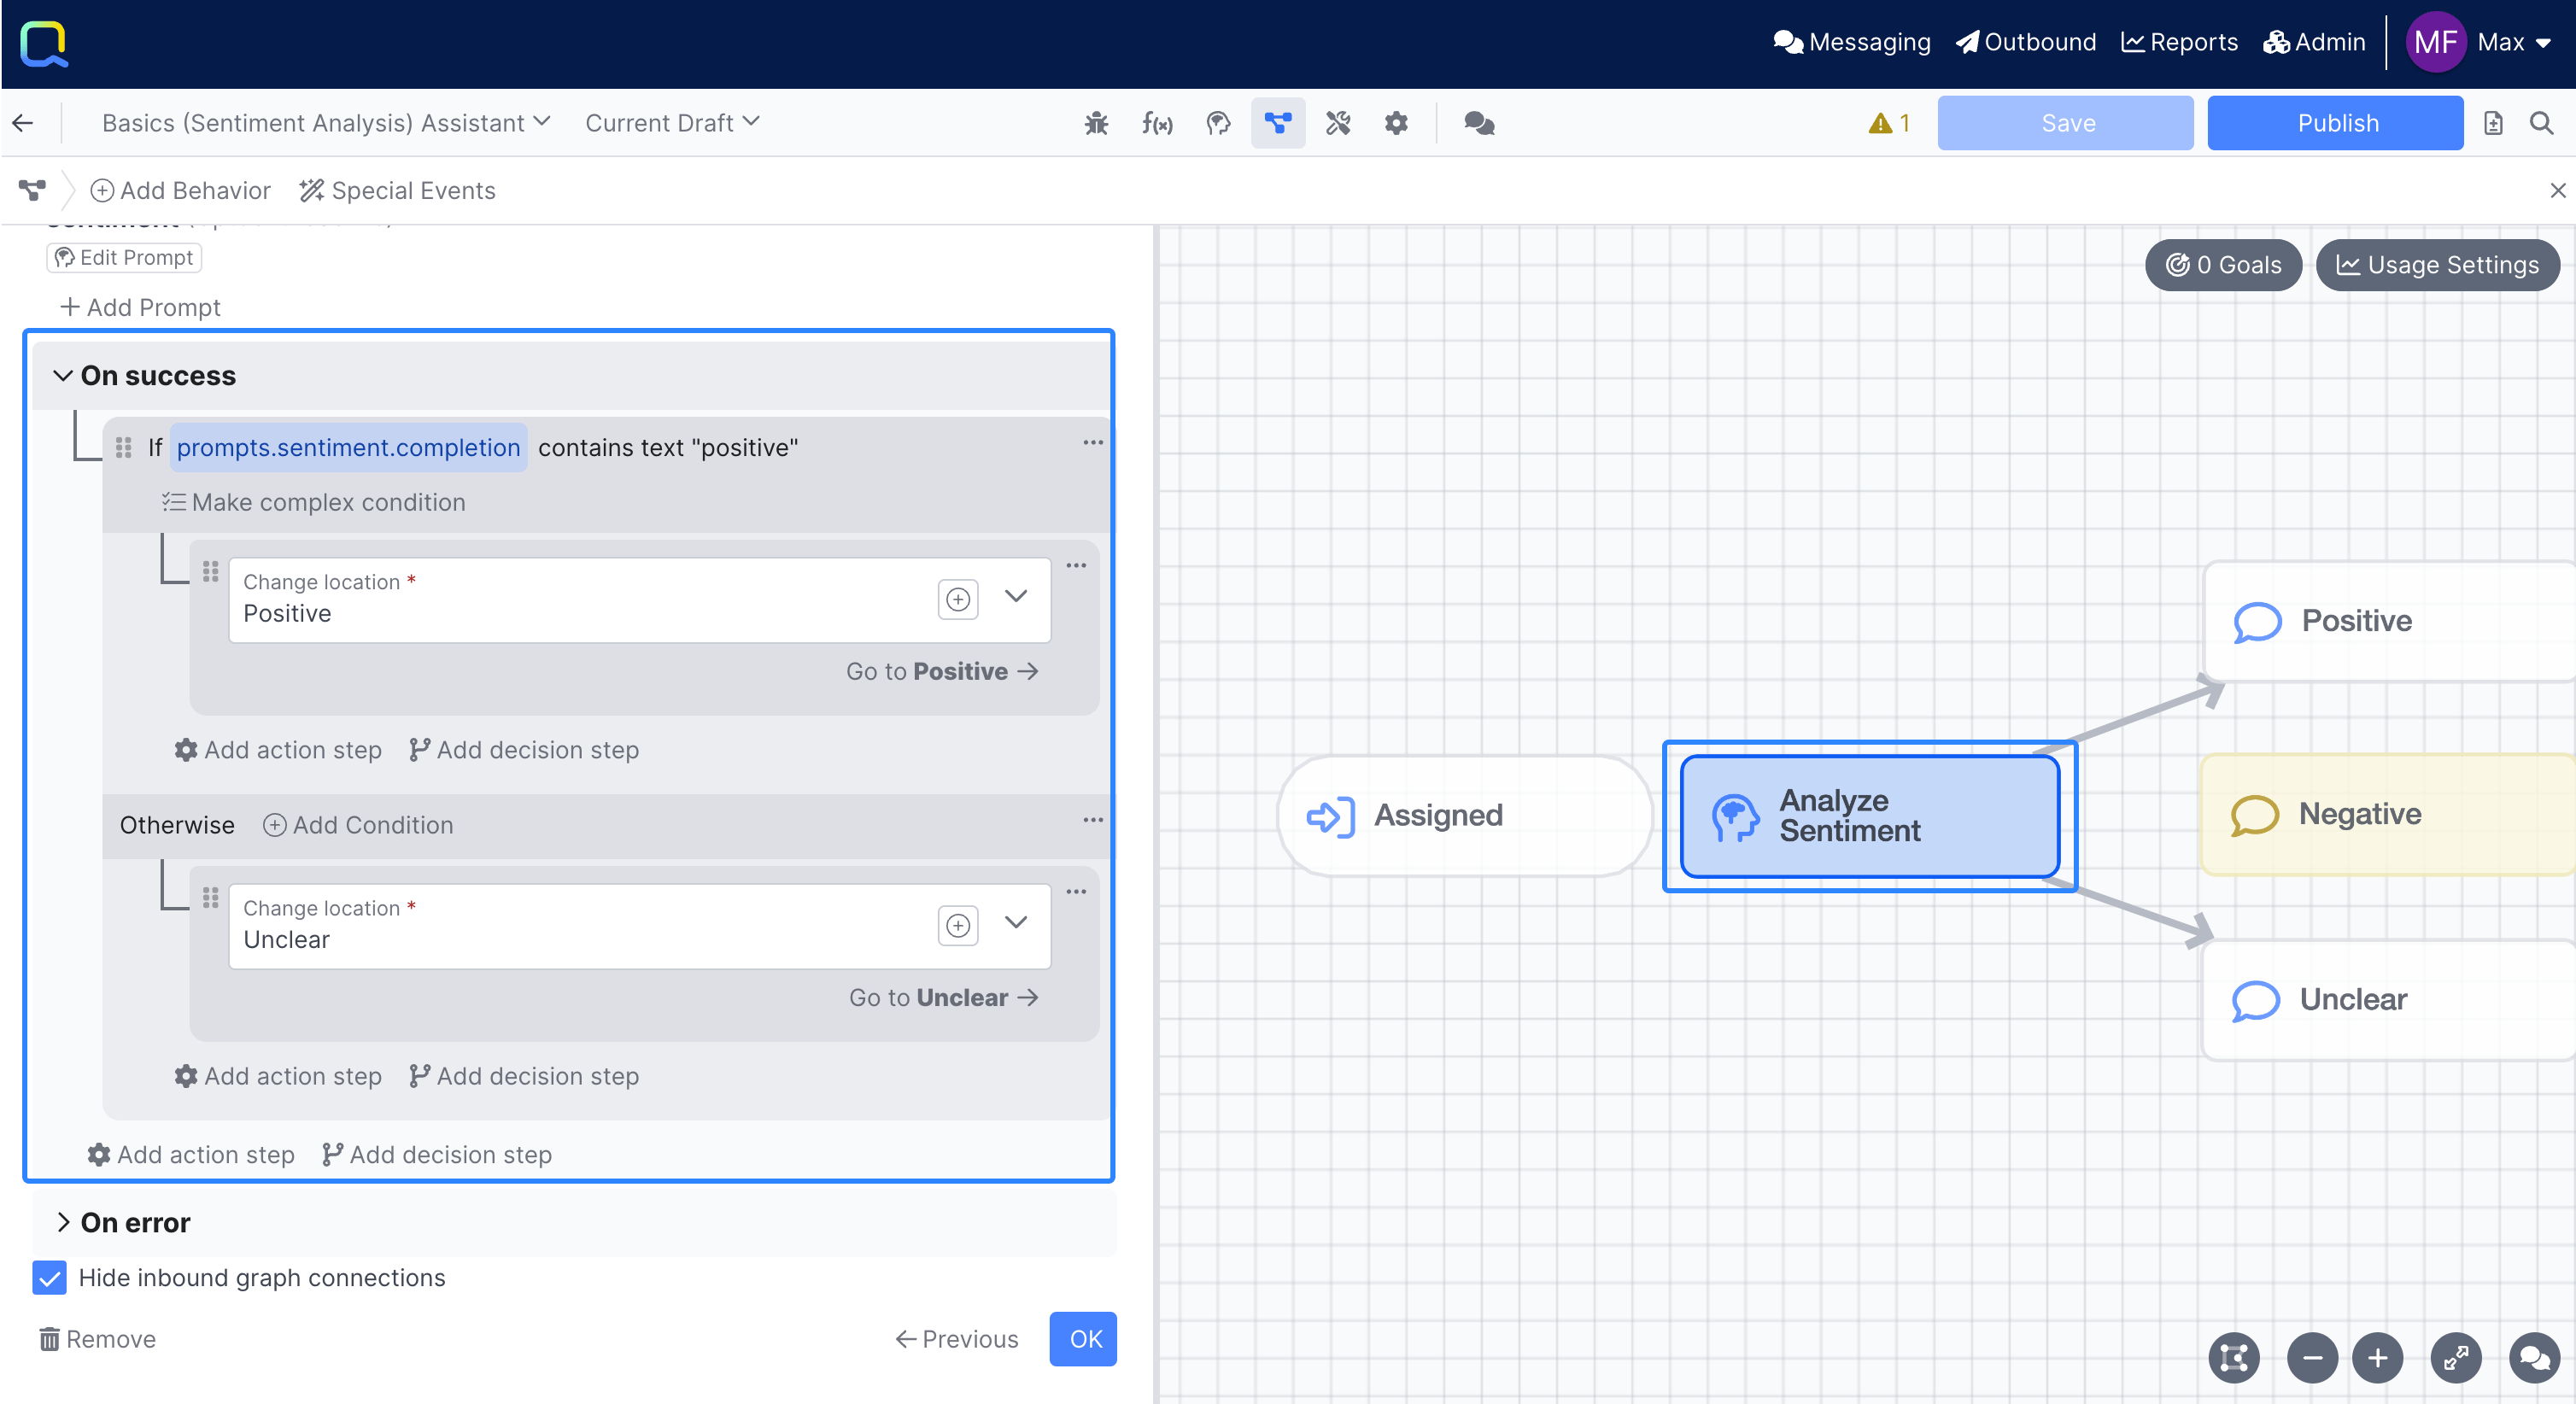Click the AI prompts head icon
This screenshot has height=1404, width=2576.
1217,123
